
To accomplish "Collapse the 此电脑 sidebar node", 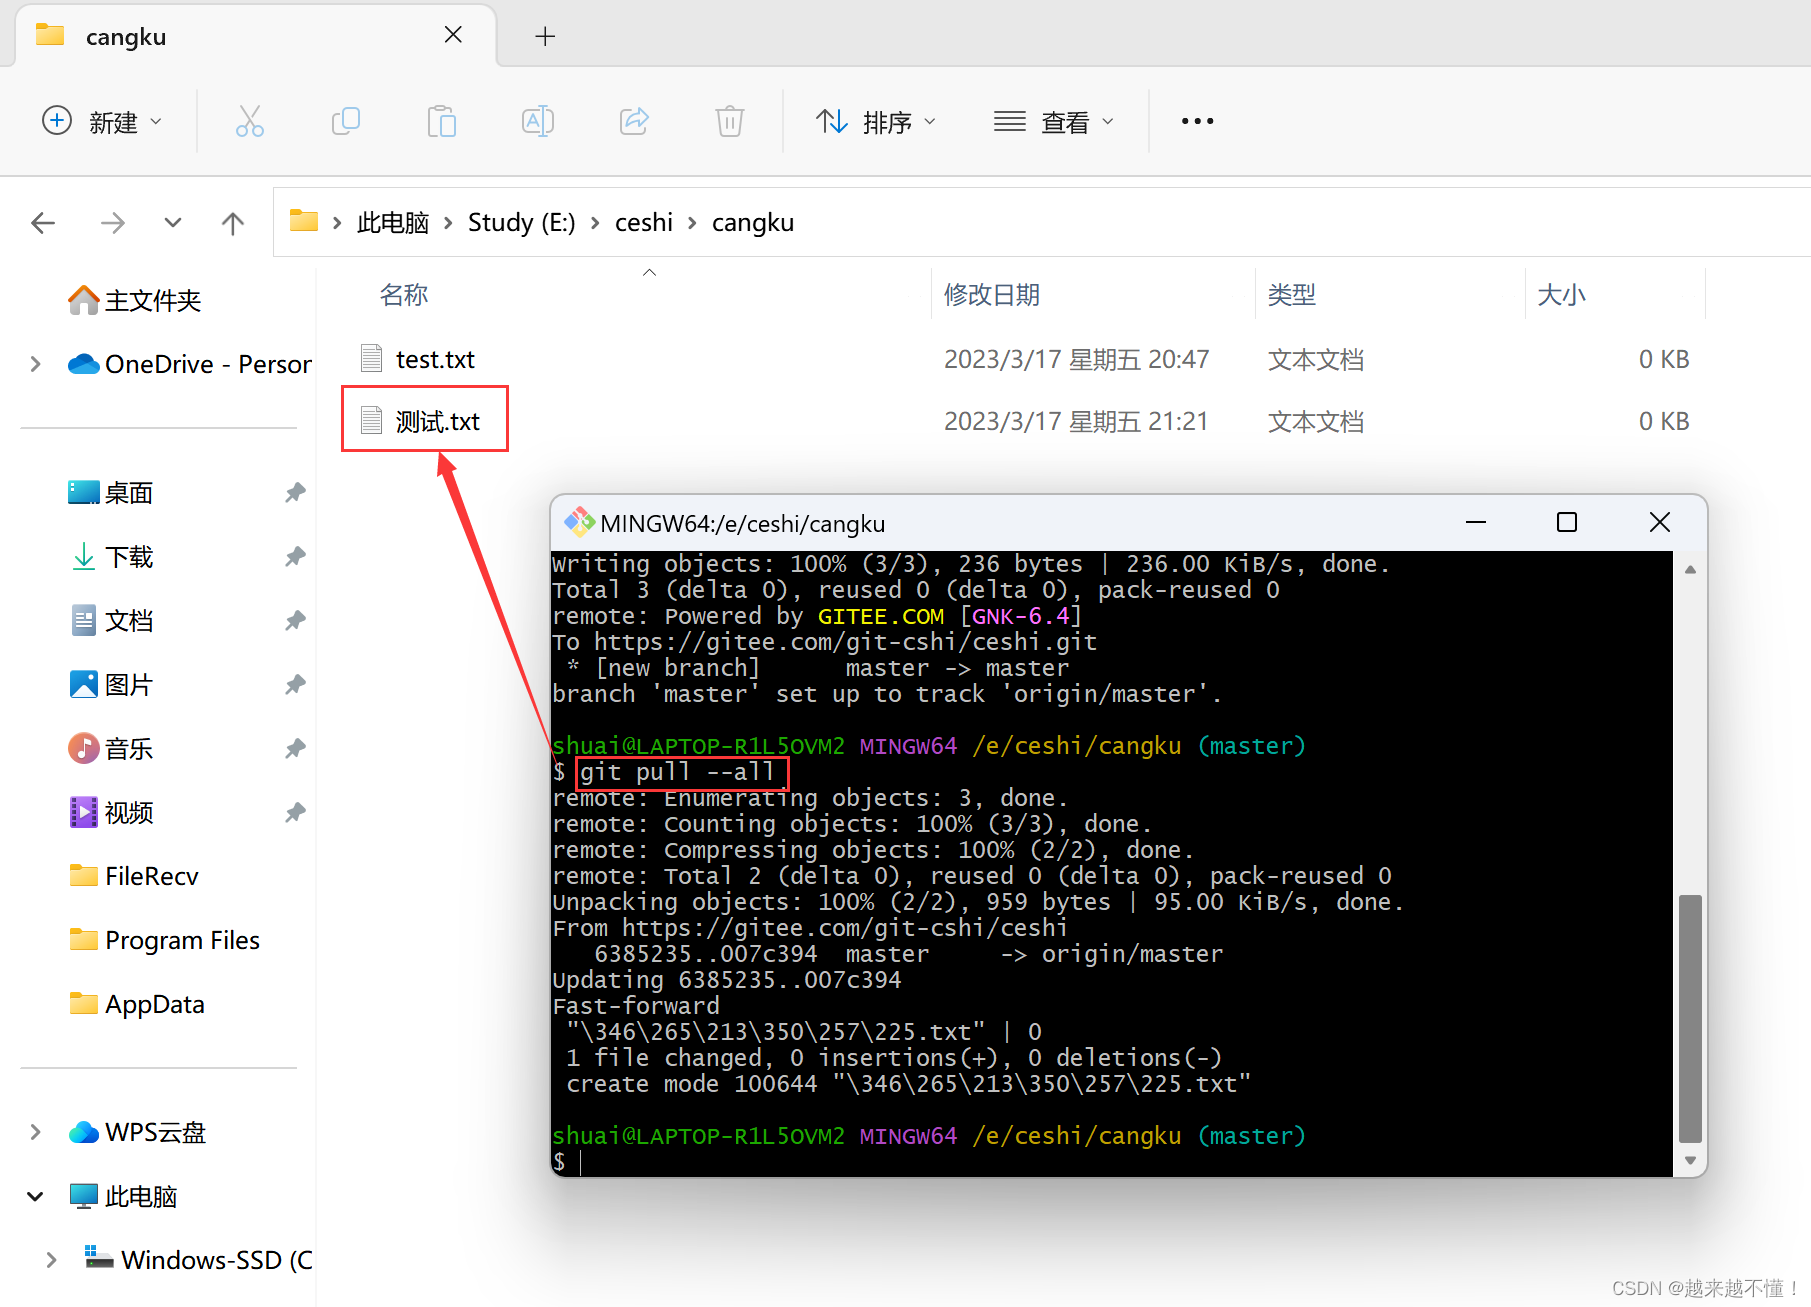I will (35, 1196).
